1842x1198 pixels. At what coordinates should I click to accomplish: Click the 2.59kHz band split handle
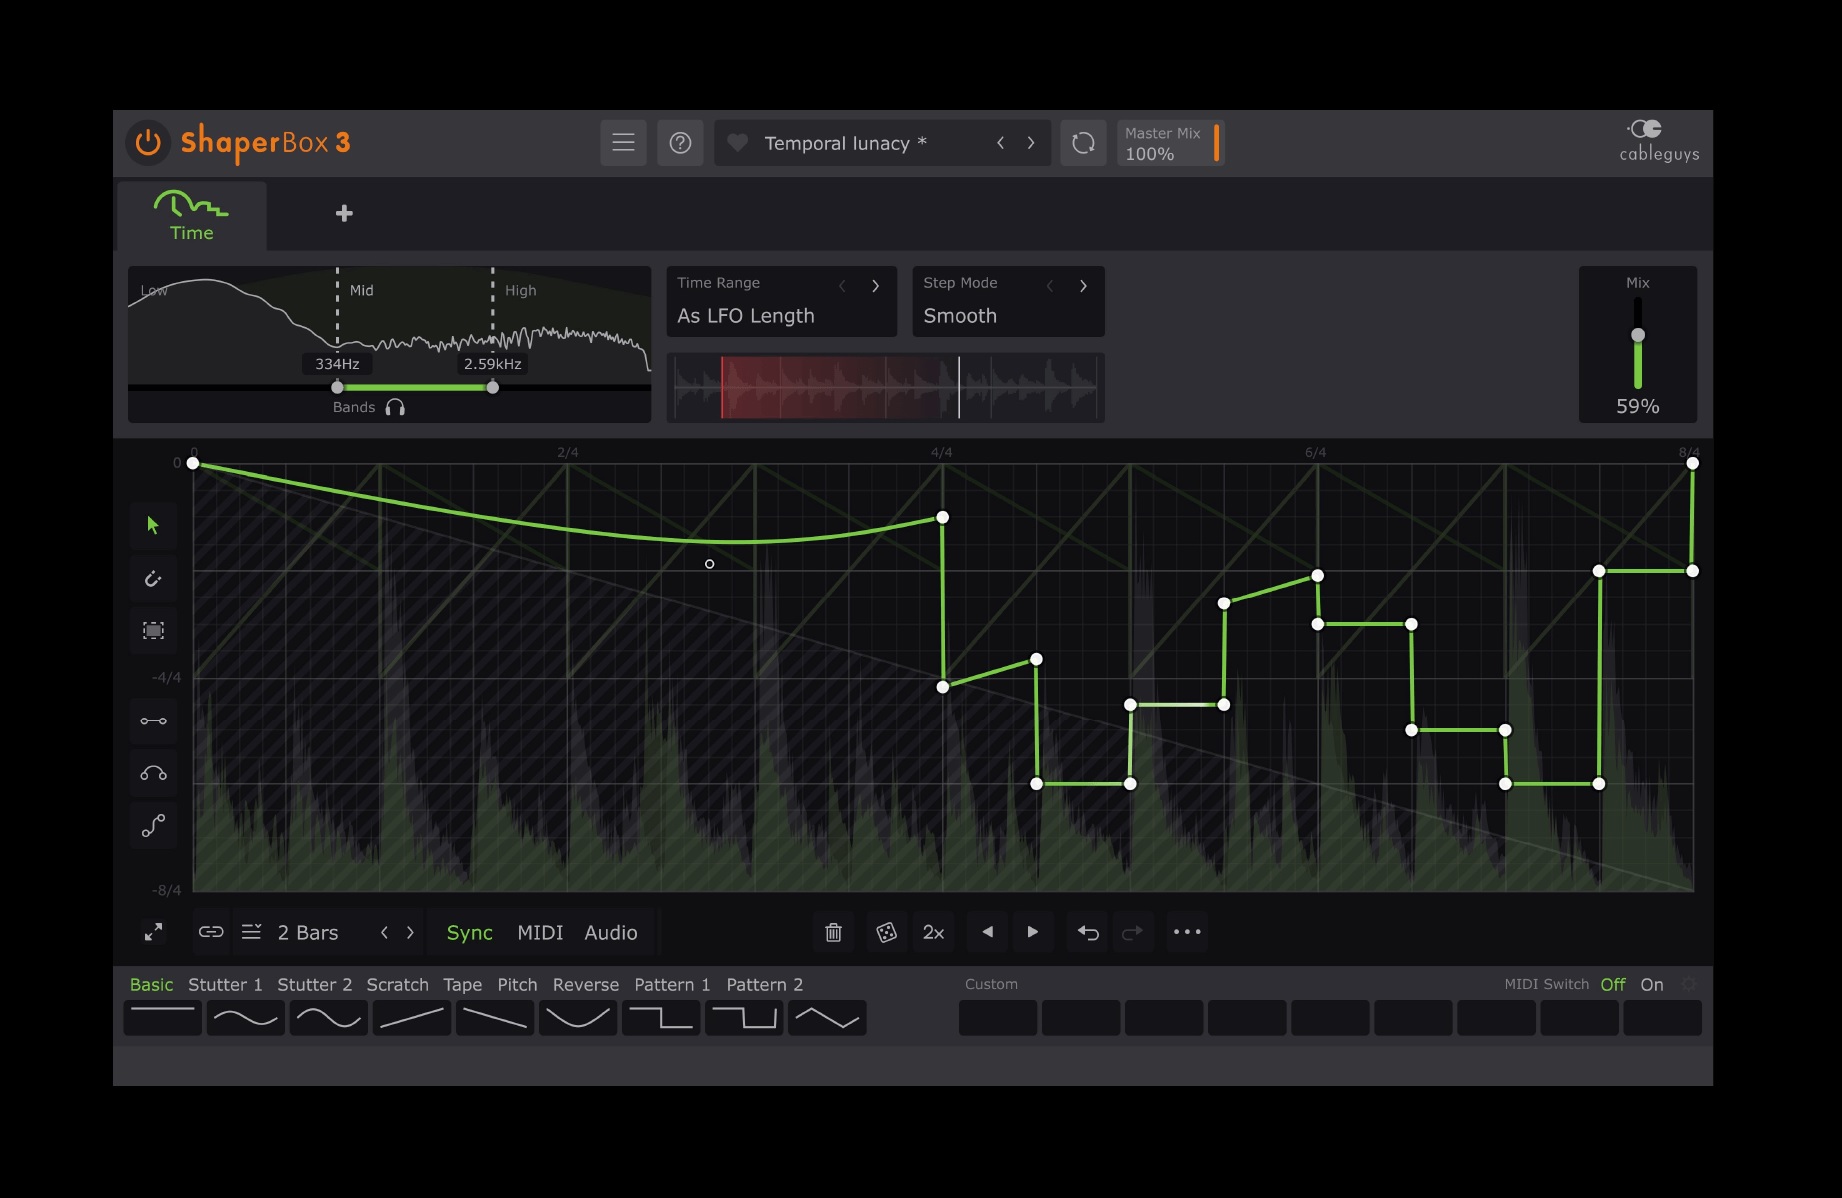[x=492, y=387]
